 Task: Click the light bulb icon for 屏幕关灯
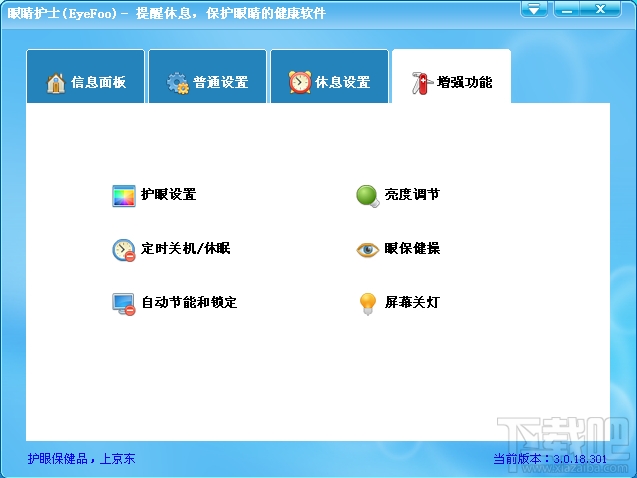coord(368,304)
